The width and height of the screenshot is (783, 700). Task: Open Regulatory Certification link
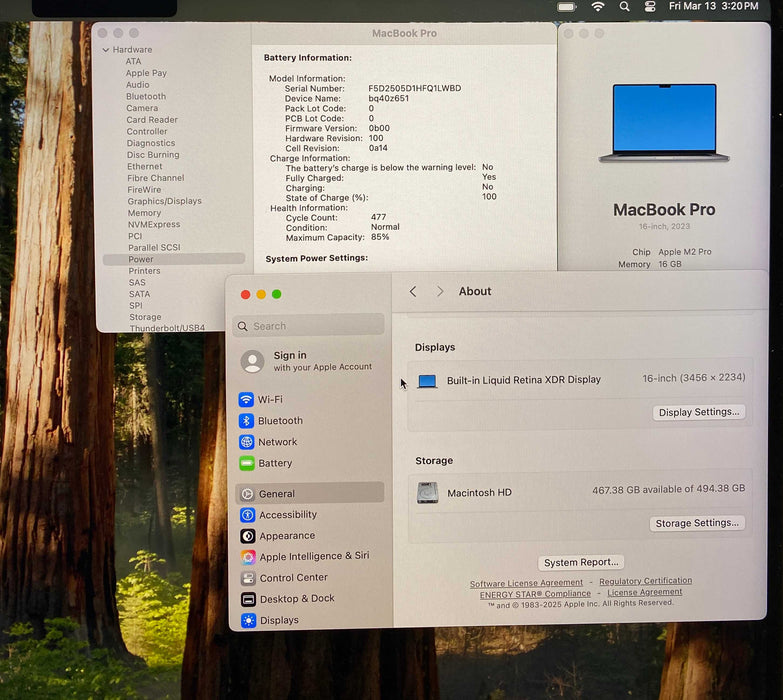(646, 581)
